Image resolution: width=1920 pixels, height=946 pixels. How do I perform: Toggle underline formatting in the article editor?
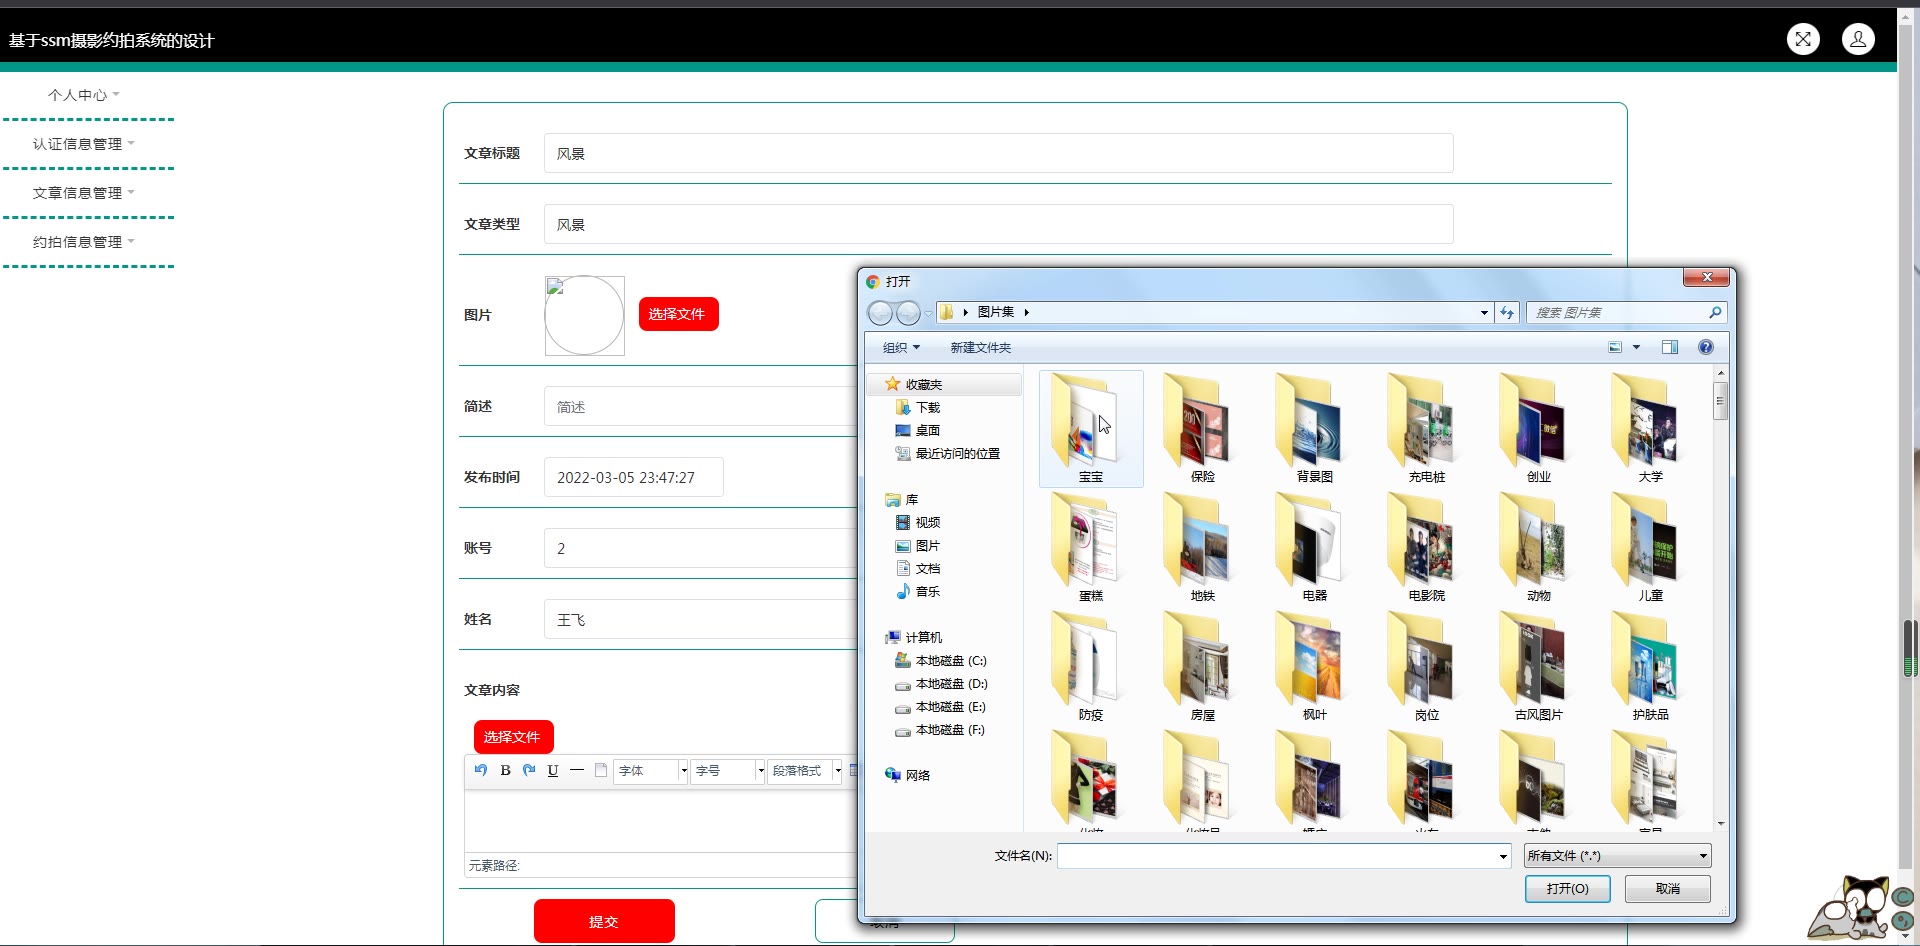pyautogui.click(x=553, y=770)
